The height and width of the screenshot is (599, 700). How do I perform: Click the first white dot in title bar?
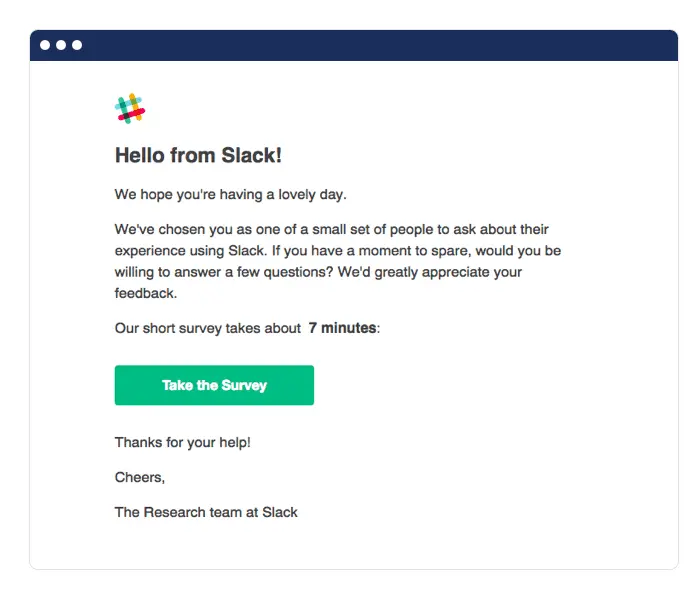coord(46,45)
